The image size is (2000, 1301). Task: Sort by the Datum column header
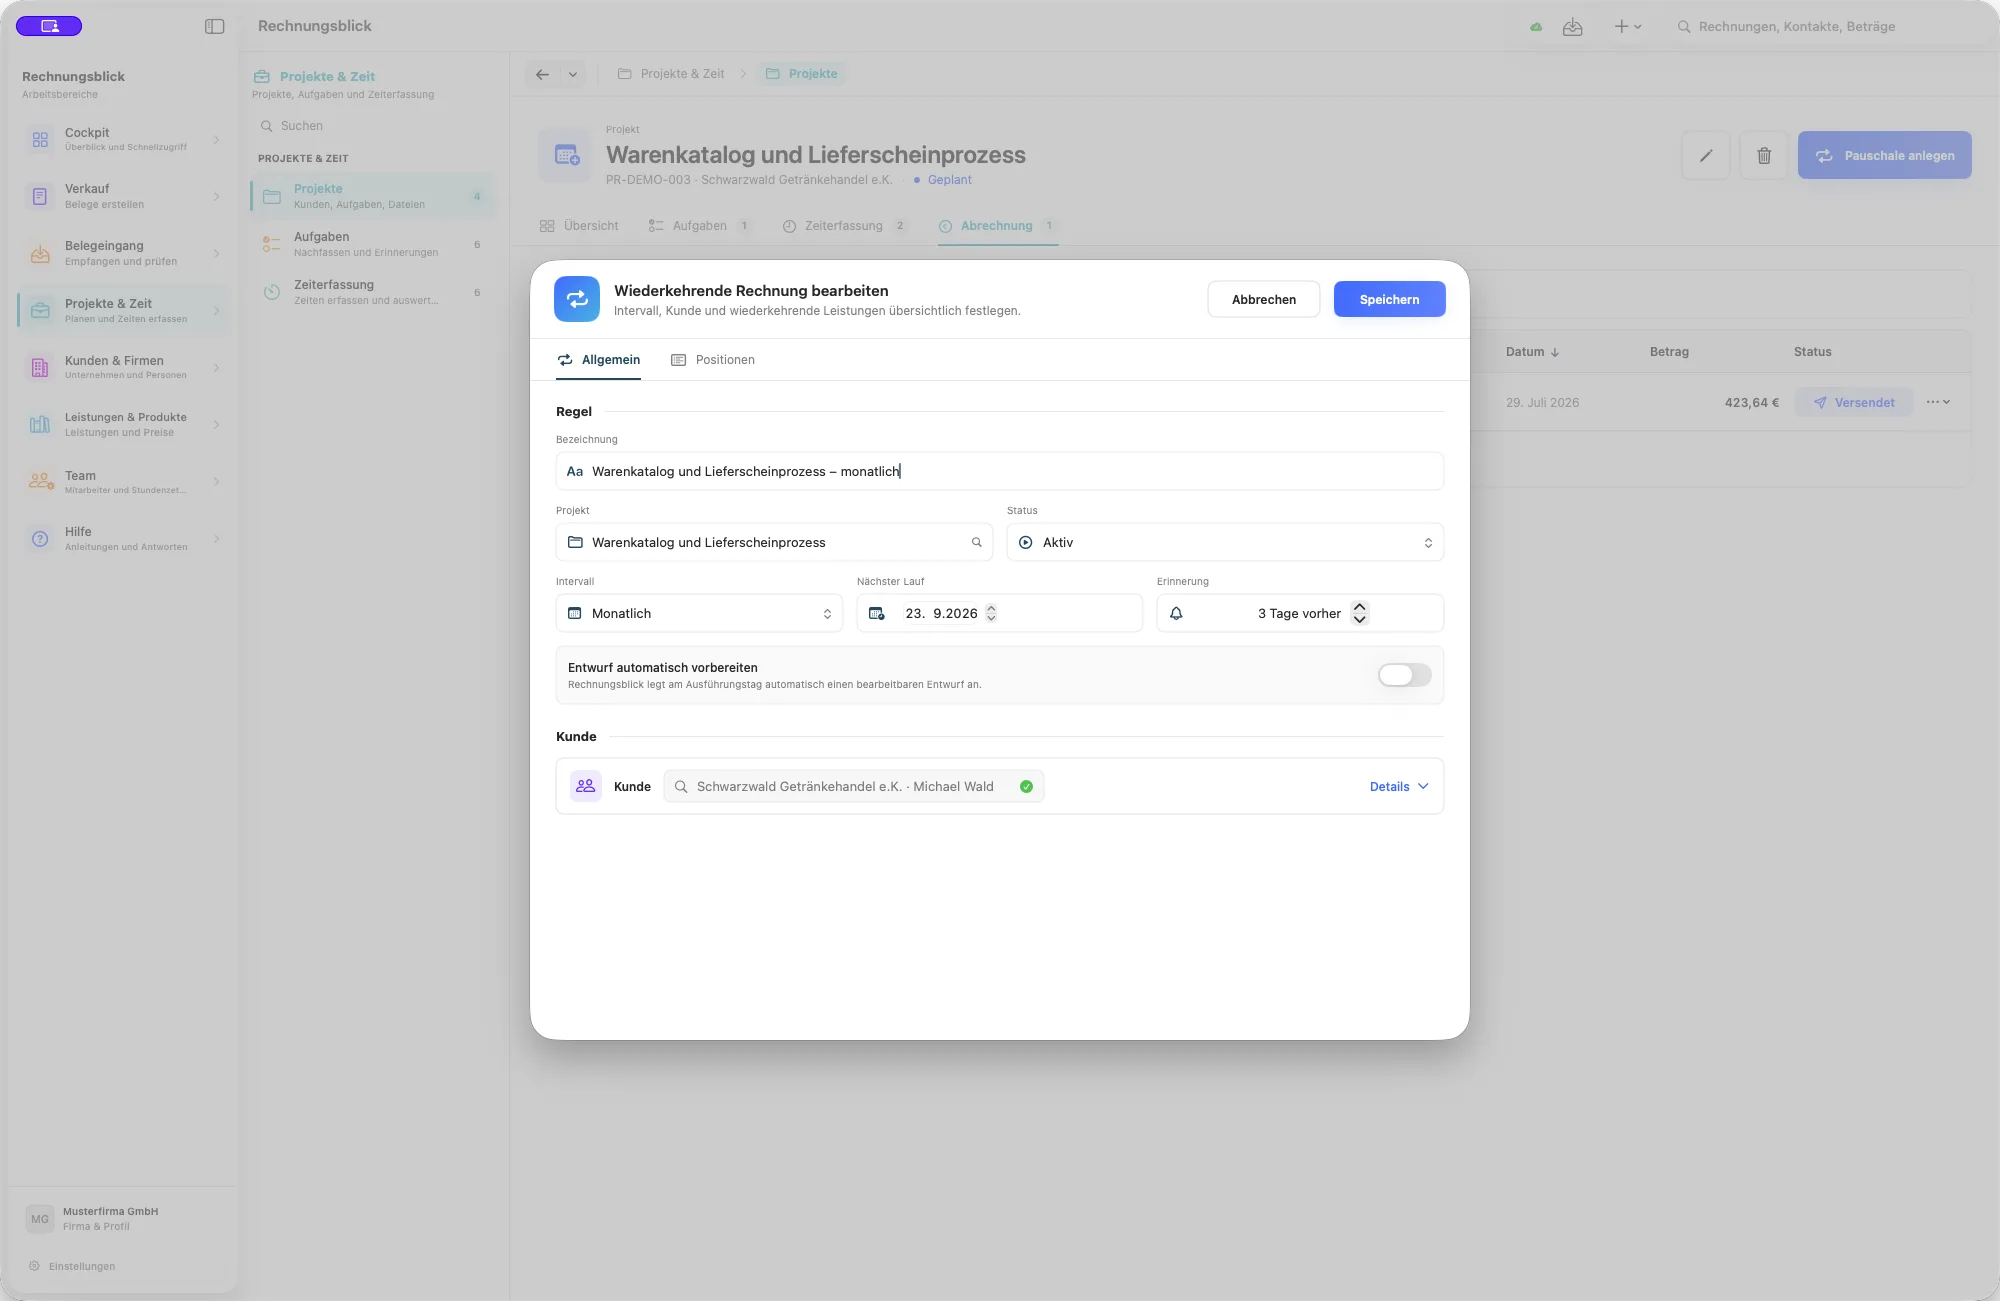(1532, 352)
